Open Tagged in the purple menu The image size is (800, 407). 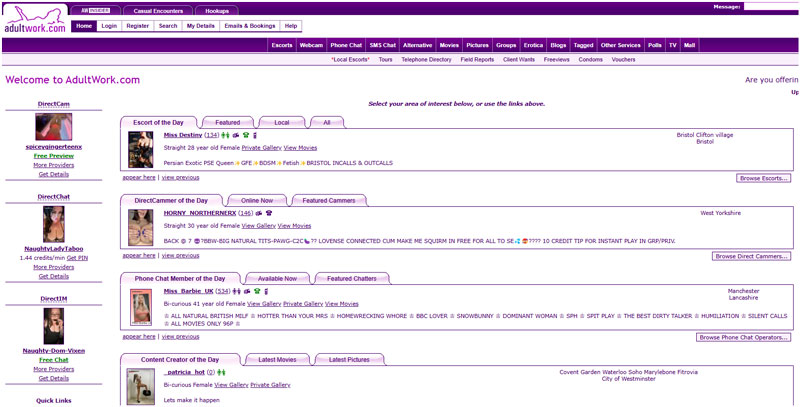pyautogui.click(x=584, y=45)
